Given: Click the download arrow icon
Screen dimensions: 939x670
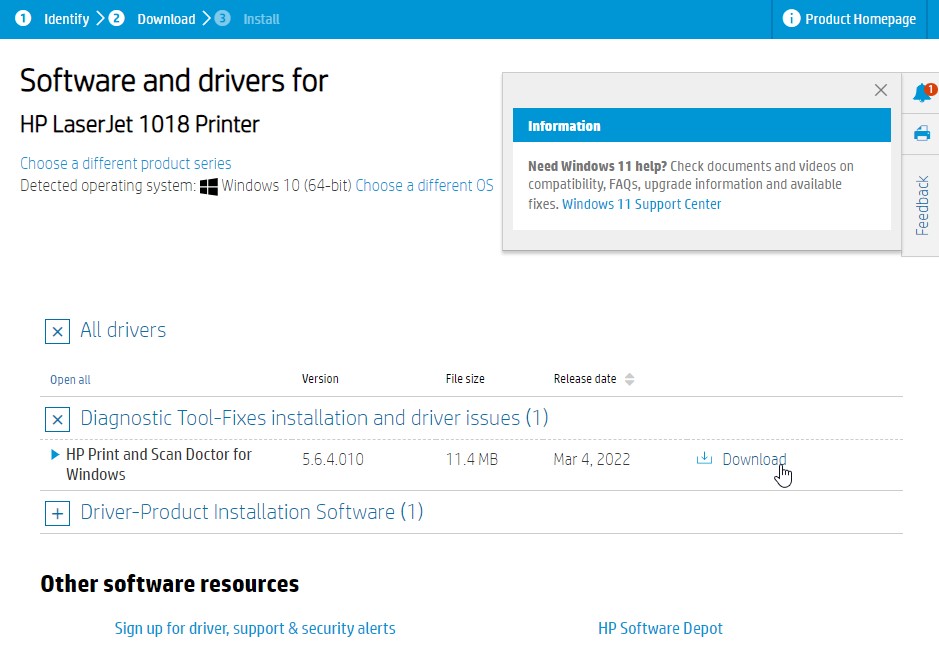Looking at the screenshot, I should coord(704,459).
